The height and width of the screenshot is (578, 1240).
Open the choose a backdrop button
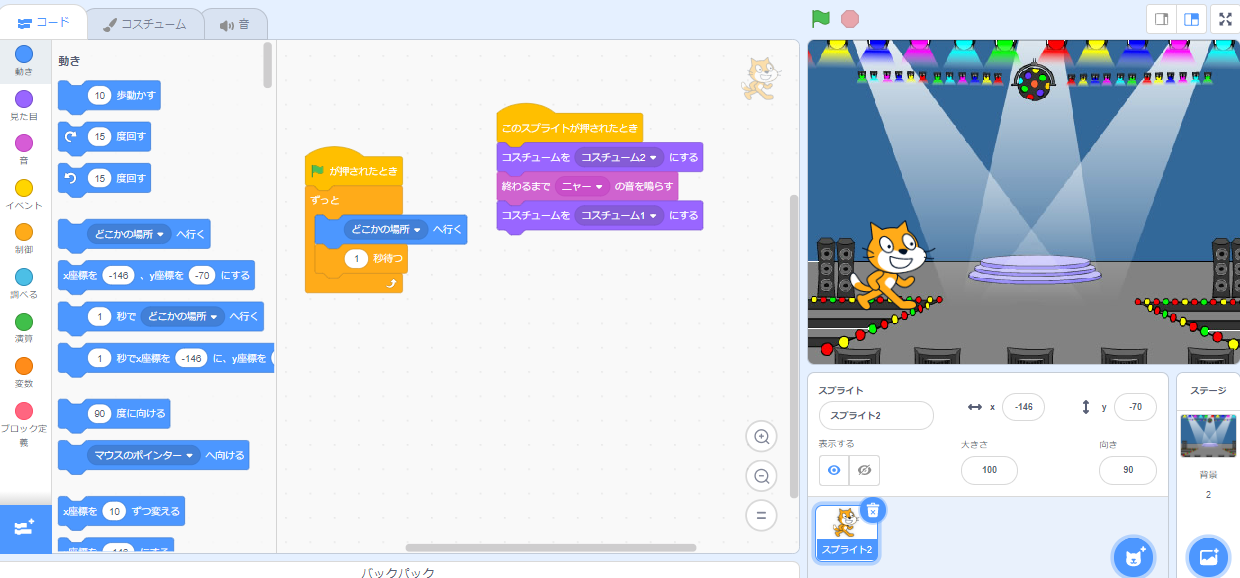tap(1207, 557)
